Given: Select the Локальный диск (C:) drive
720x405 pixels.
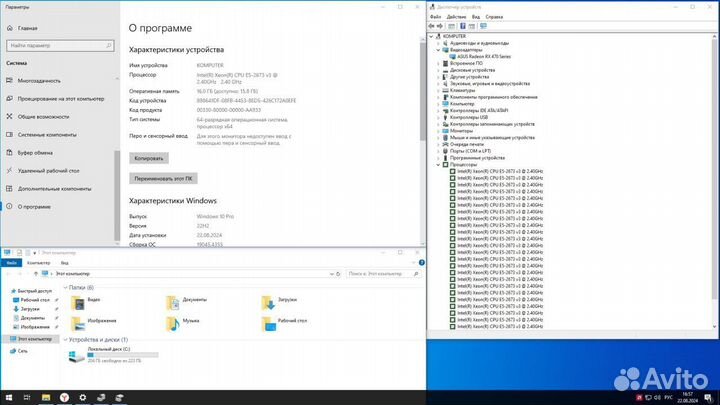Looking at the screenshot, I should pos(78,356).
